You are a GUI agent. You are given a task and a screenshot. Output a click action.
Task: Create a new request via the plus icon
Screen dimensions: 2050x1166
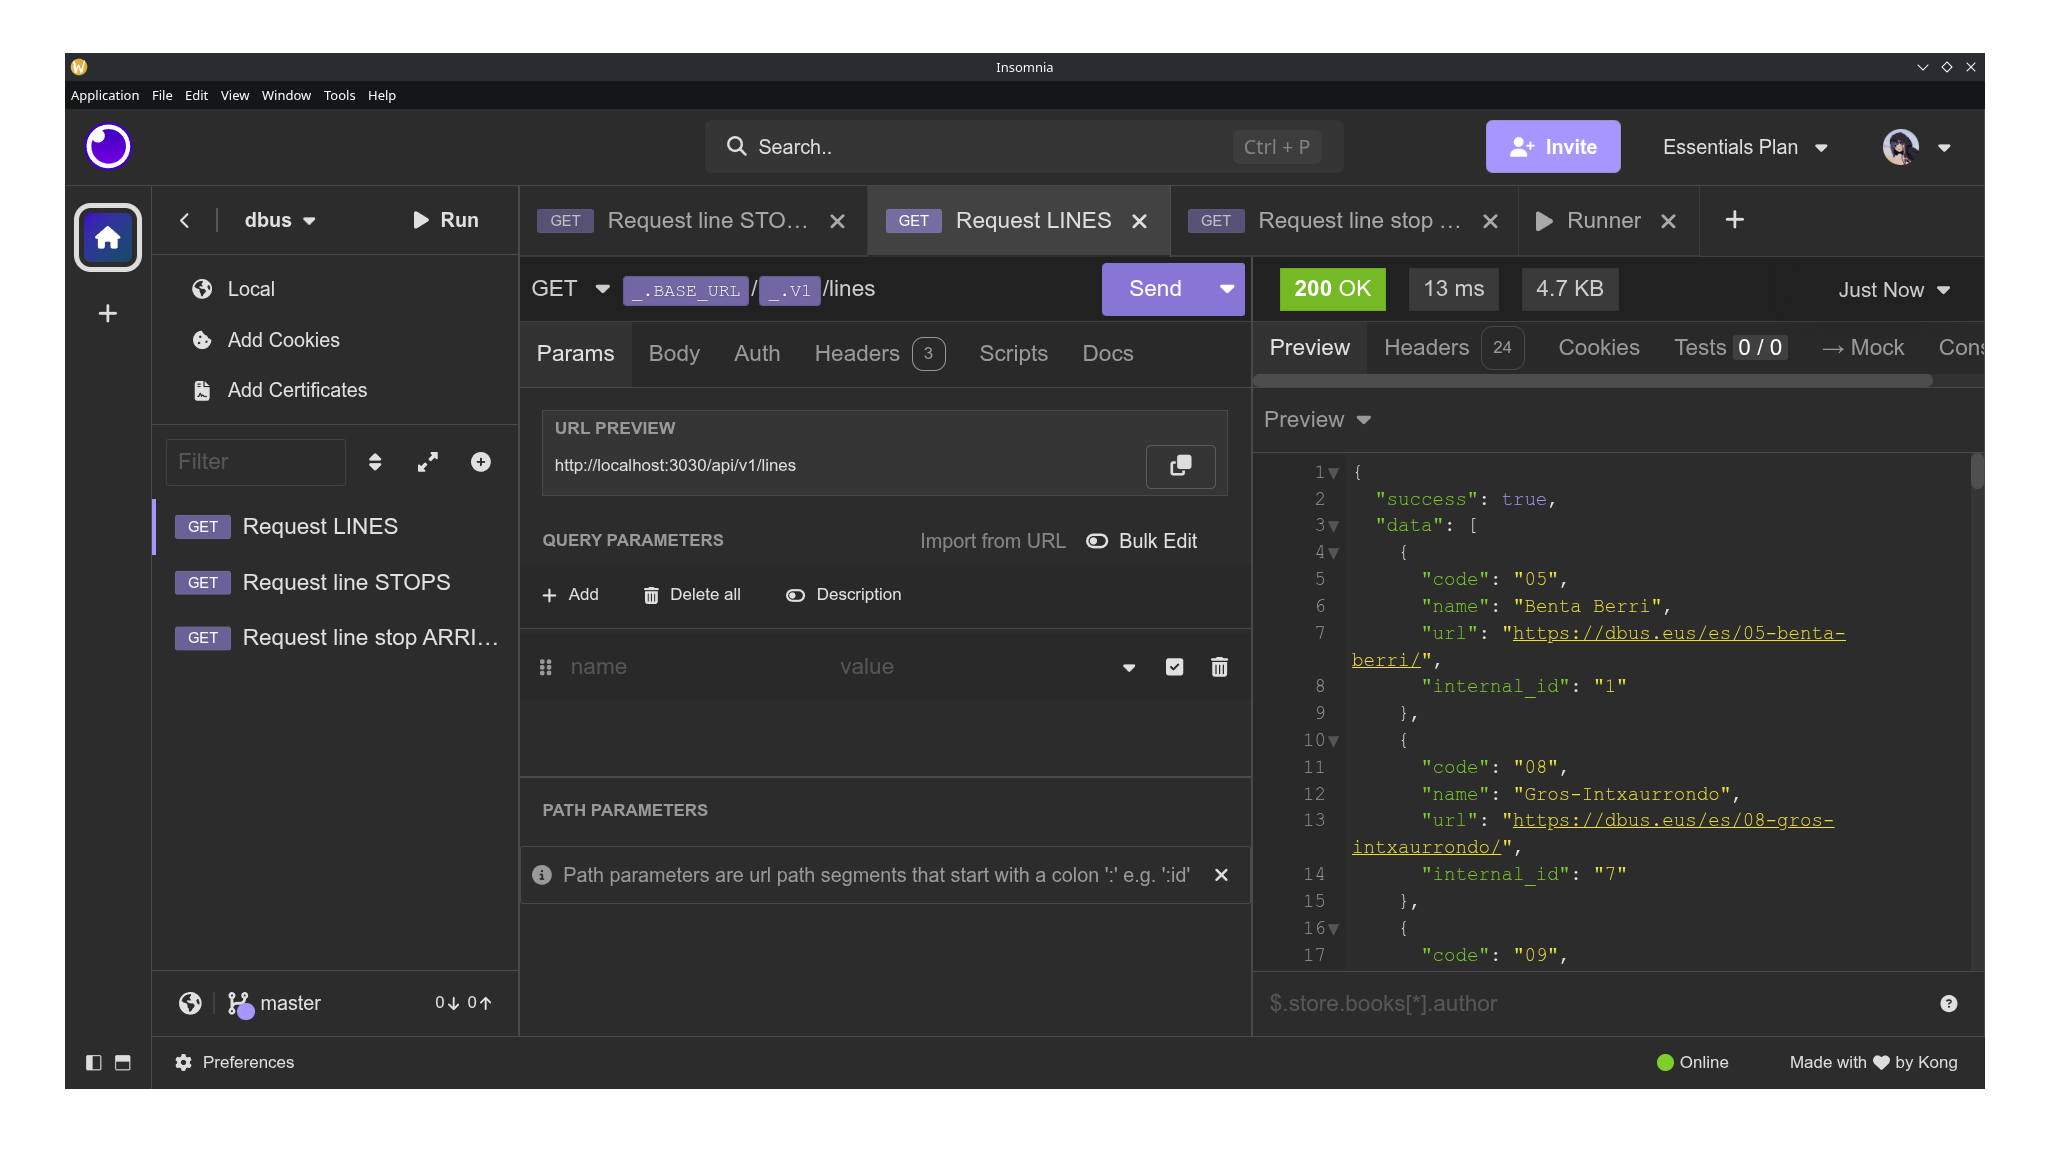click(x=480, y=462)
